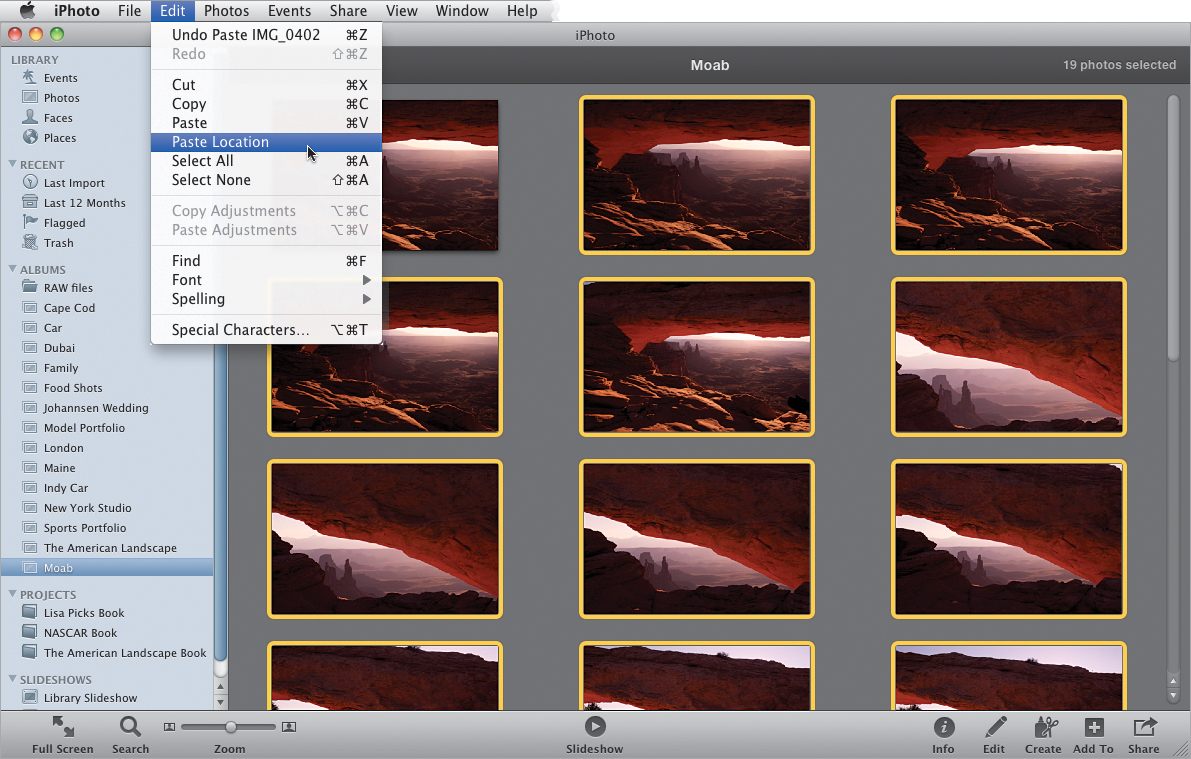Click the Flagged flag icon
Screen dimensions: 1191x759
pos(30,222)
